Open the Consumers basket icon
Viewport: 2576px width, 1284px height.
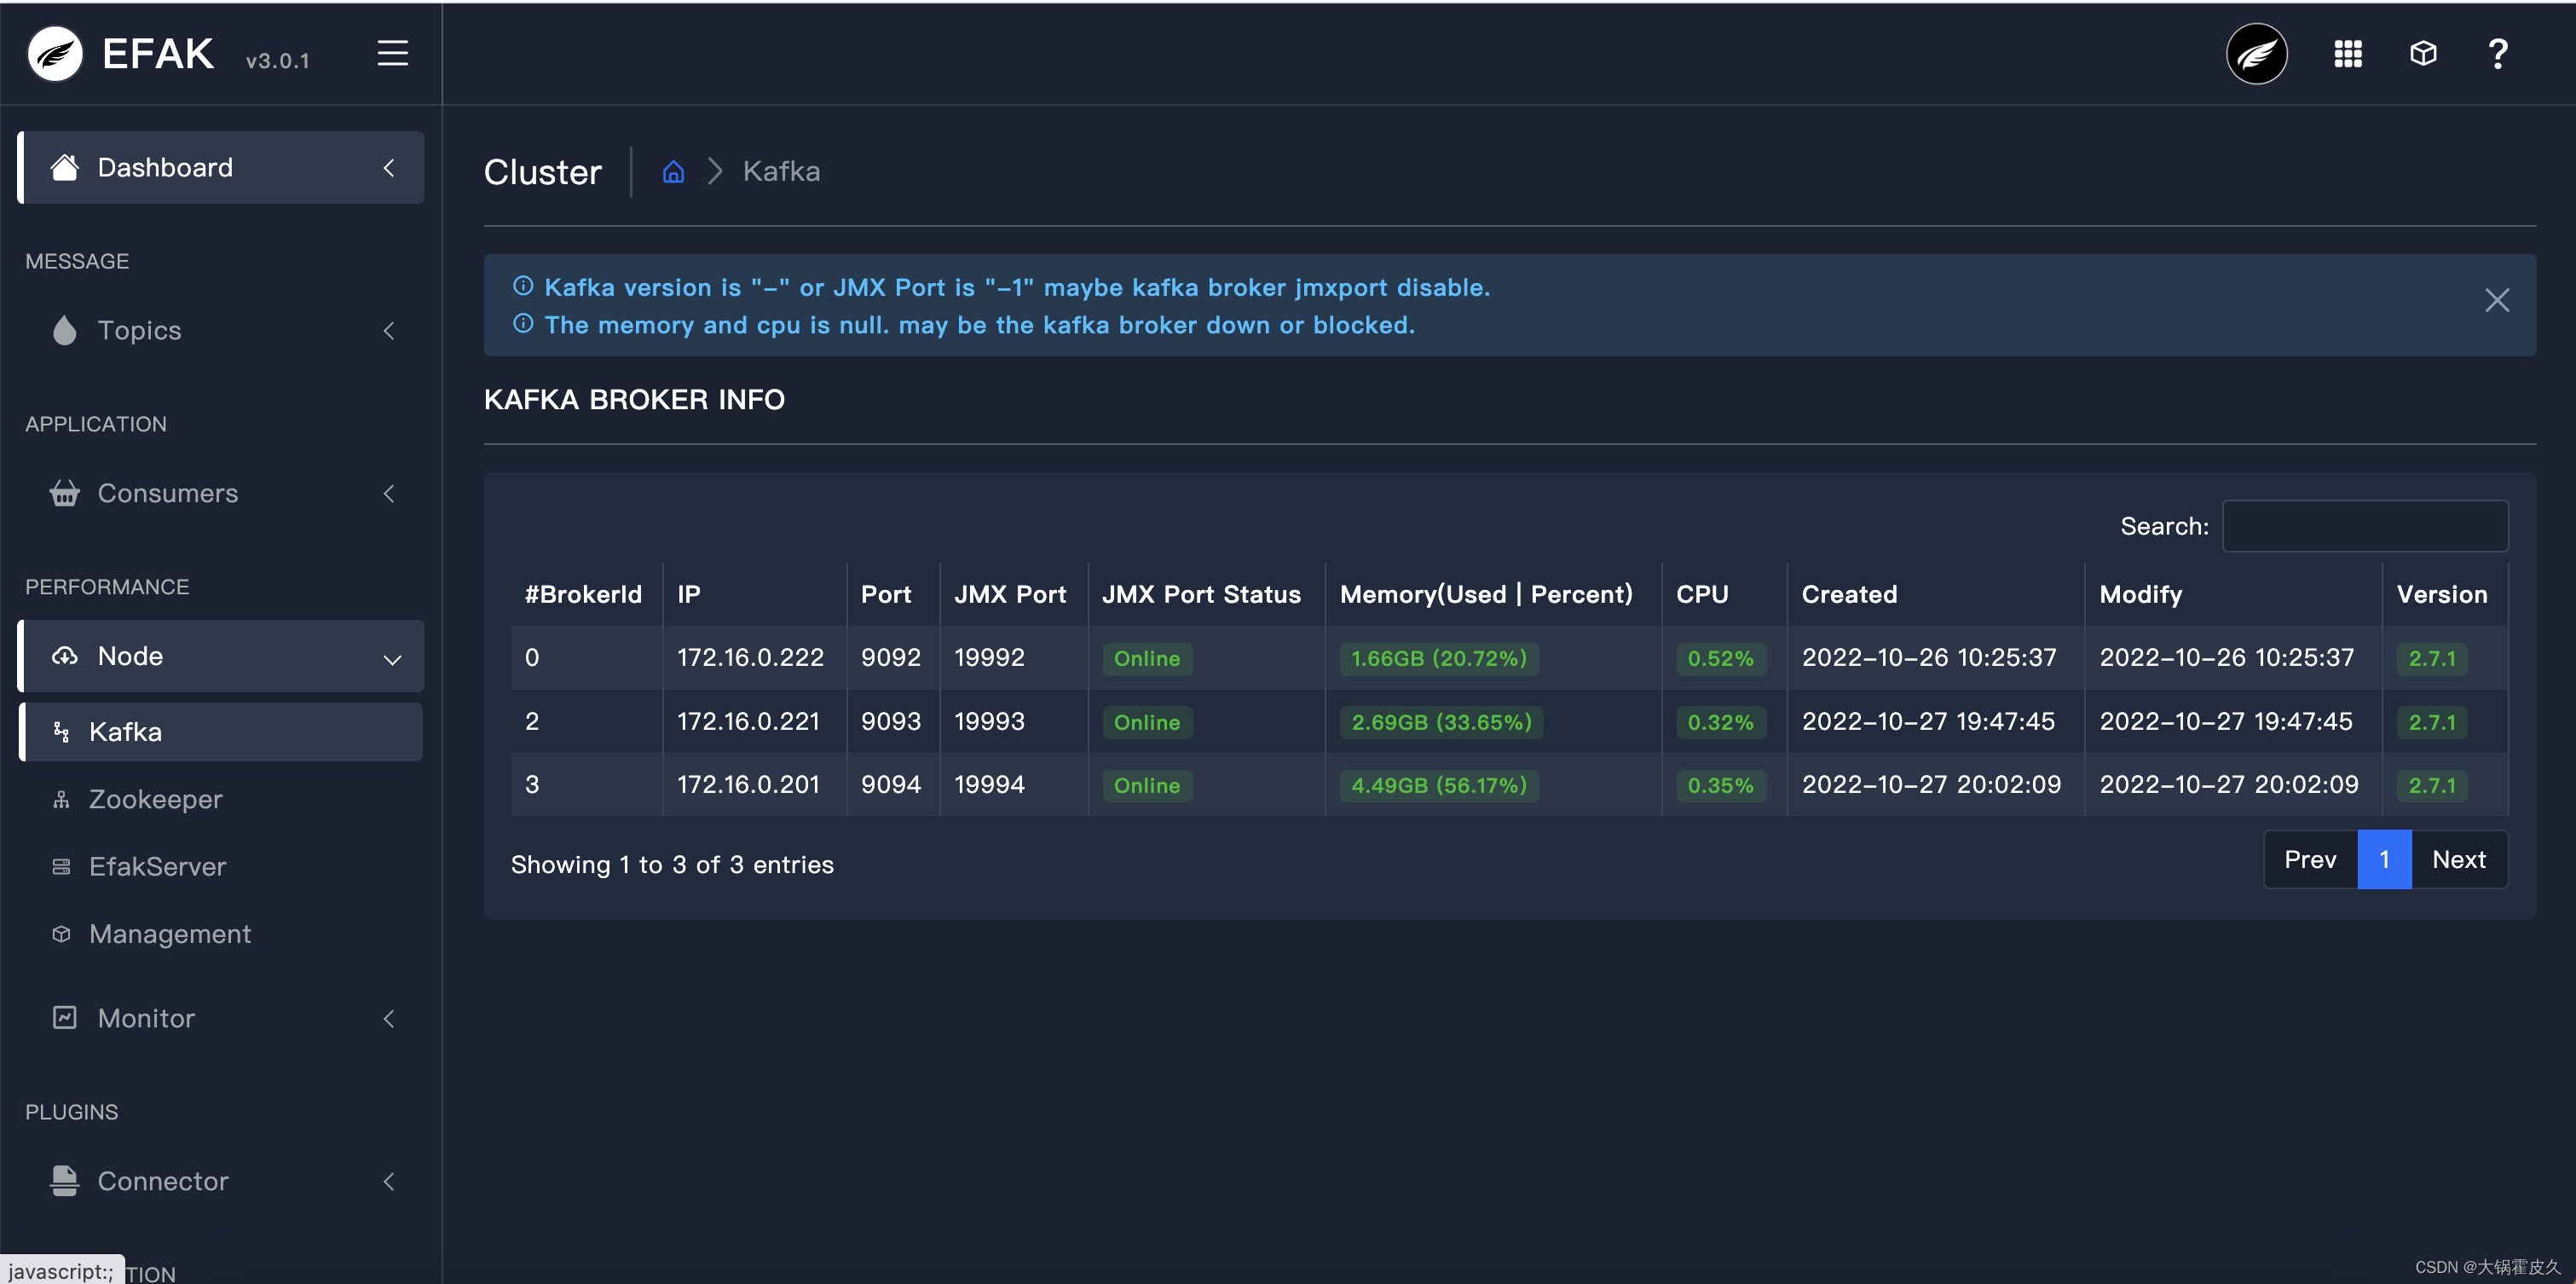pyautogui.click(x=64, y=493)
